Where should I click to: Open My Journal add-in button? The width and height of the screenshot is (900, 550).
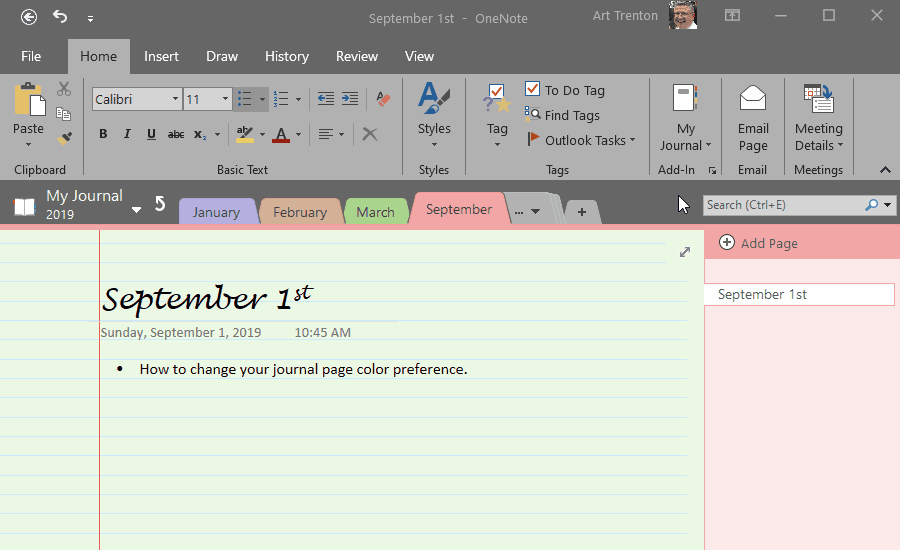pyautogui.click(x=685, y=117)
